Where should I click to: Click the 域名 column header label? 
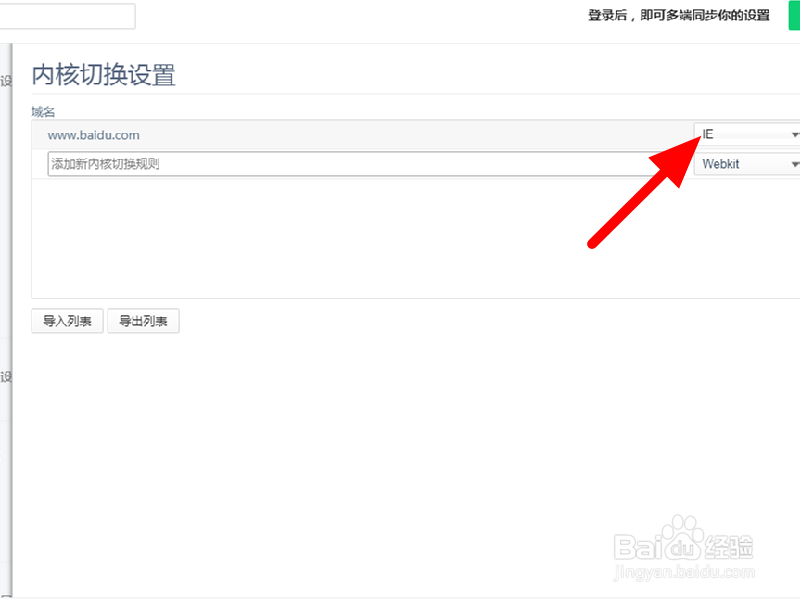pyautogui.click(x=43, y=112)
